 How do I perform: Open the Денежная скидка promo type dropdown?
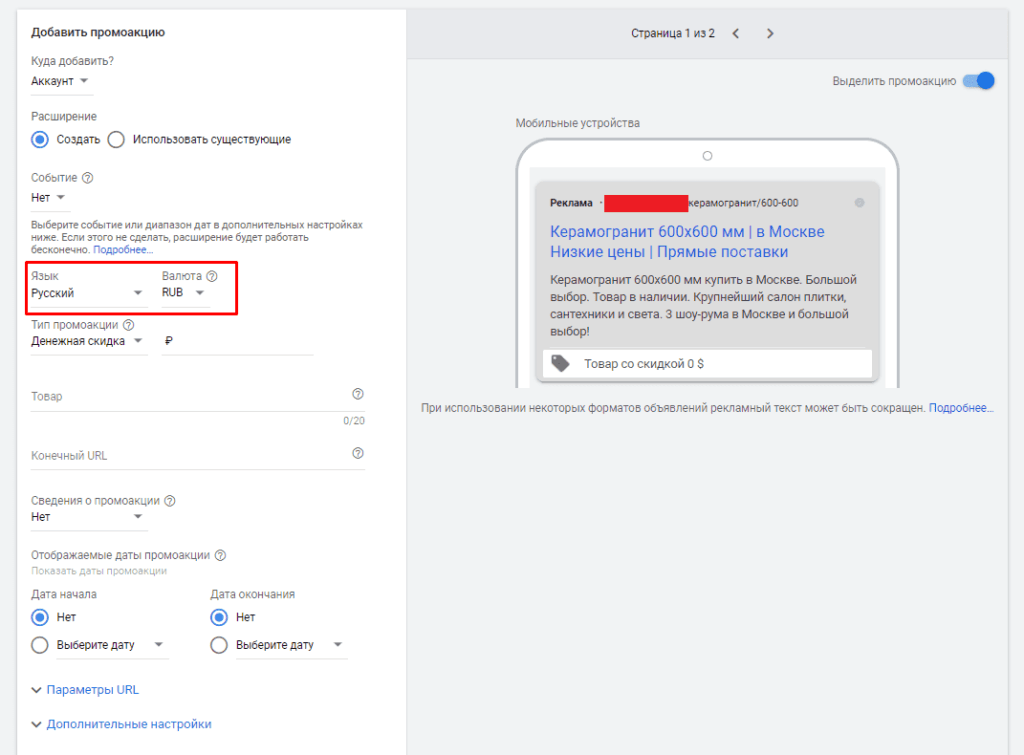click(x=88, y=341)
